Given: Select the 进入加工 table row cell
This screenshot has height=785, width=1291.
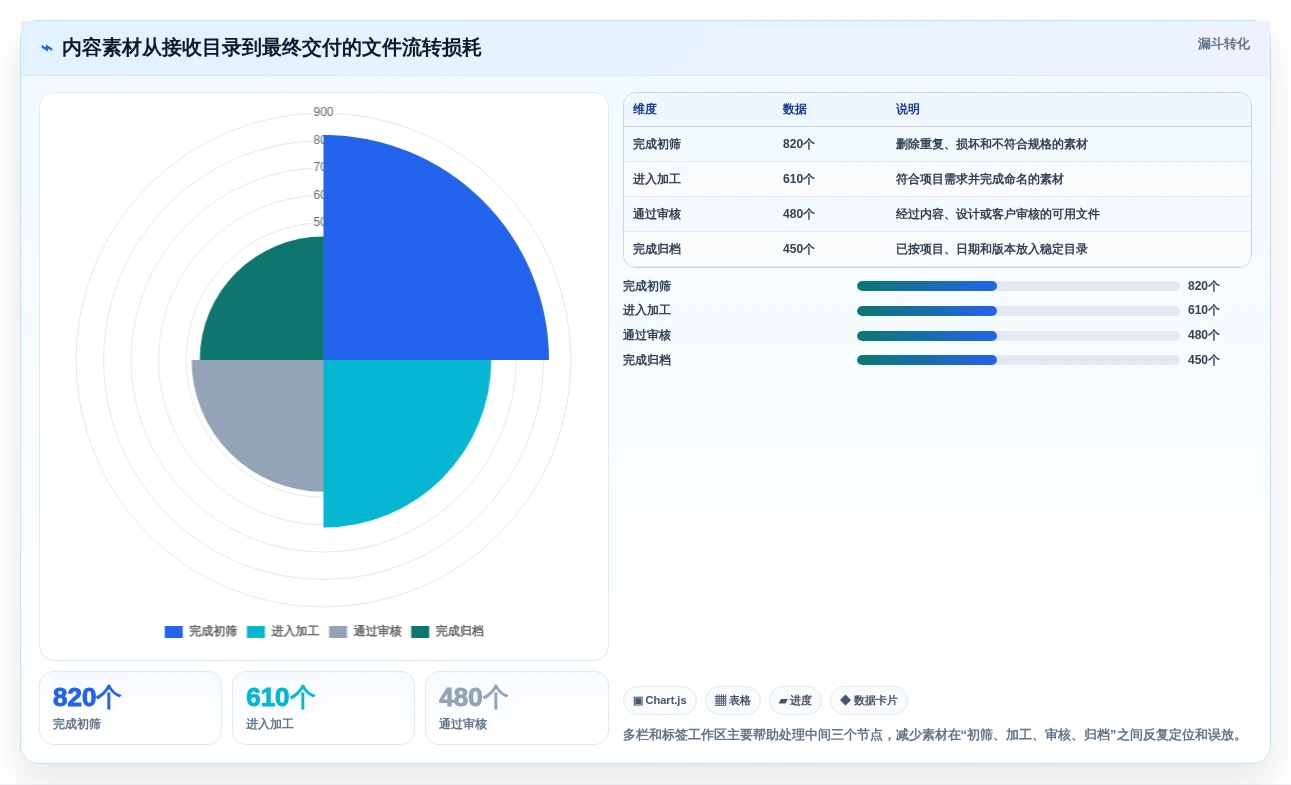Looking at the screenshot, I should (x=657, y=180).
